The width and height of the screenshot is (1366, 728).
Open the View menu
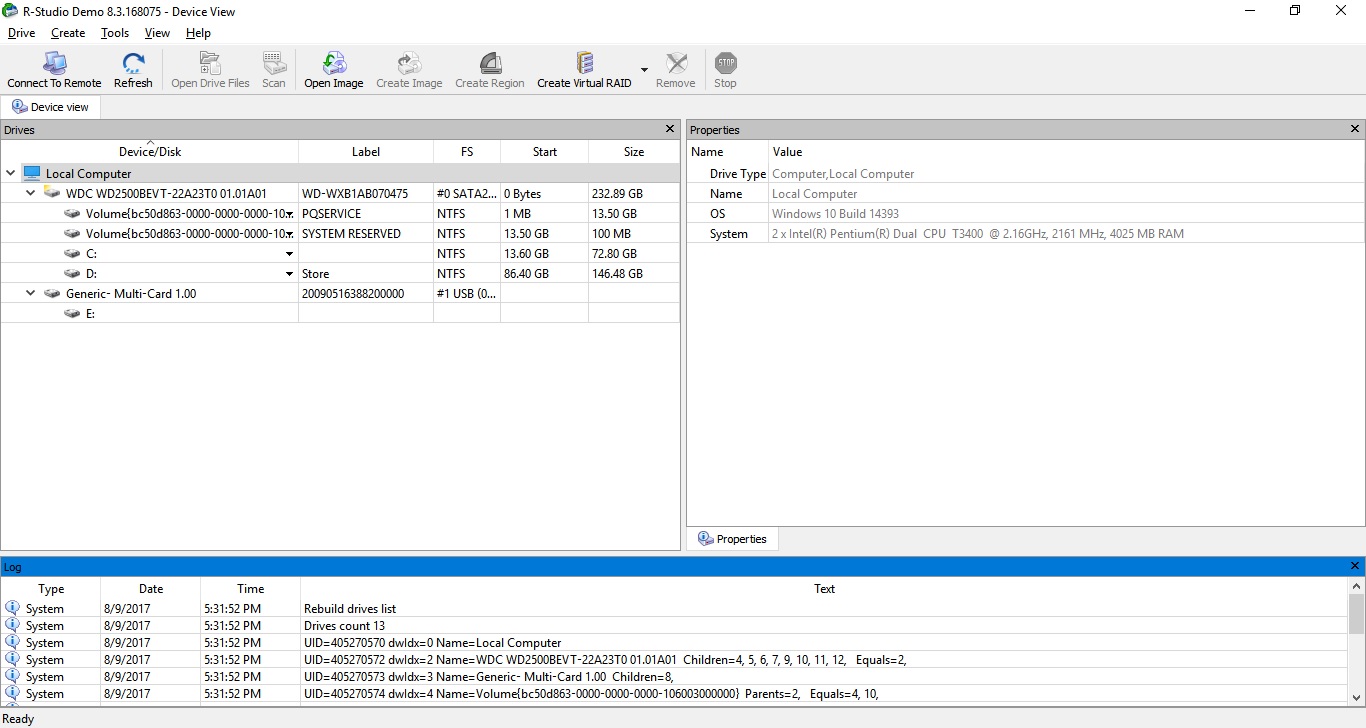coord(157,33)
